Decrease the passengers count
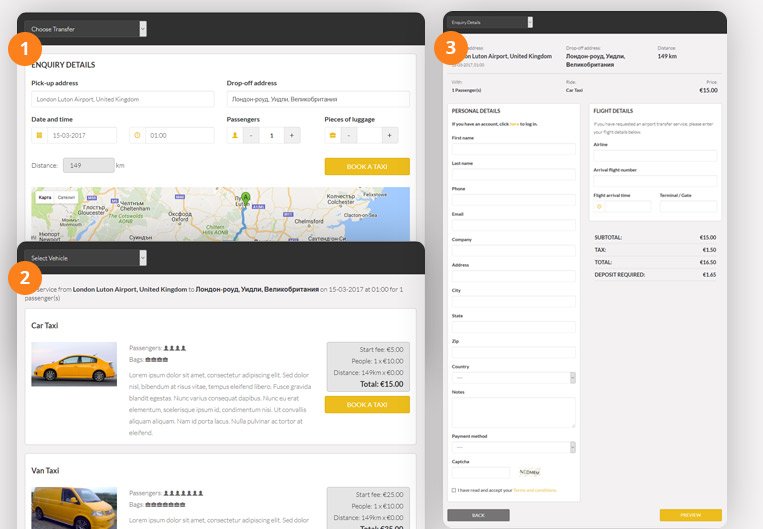This screenshot has height=529, width=763. click(x=251, y=135)
